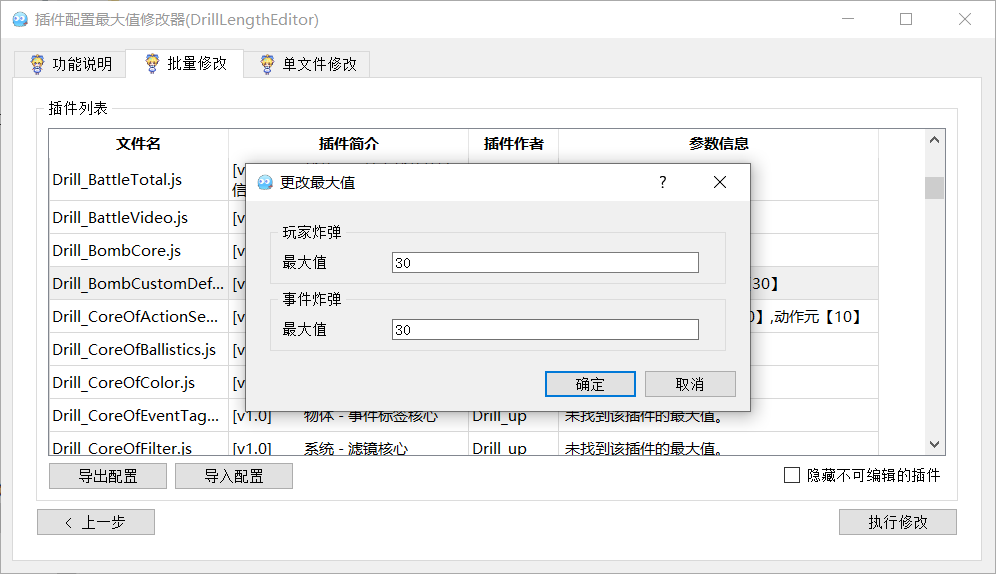Click the 执行修改 button
This screenshot has height=574, width=996.
897,522
